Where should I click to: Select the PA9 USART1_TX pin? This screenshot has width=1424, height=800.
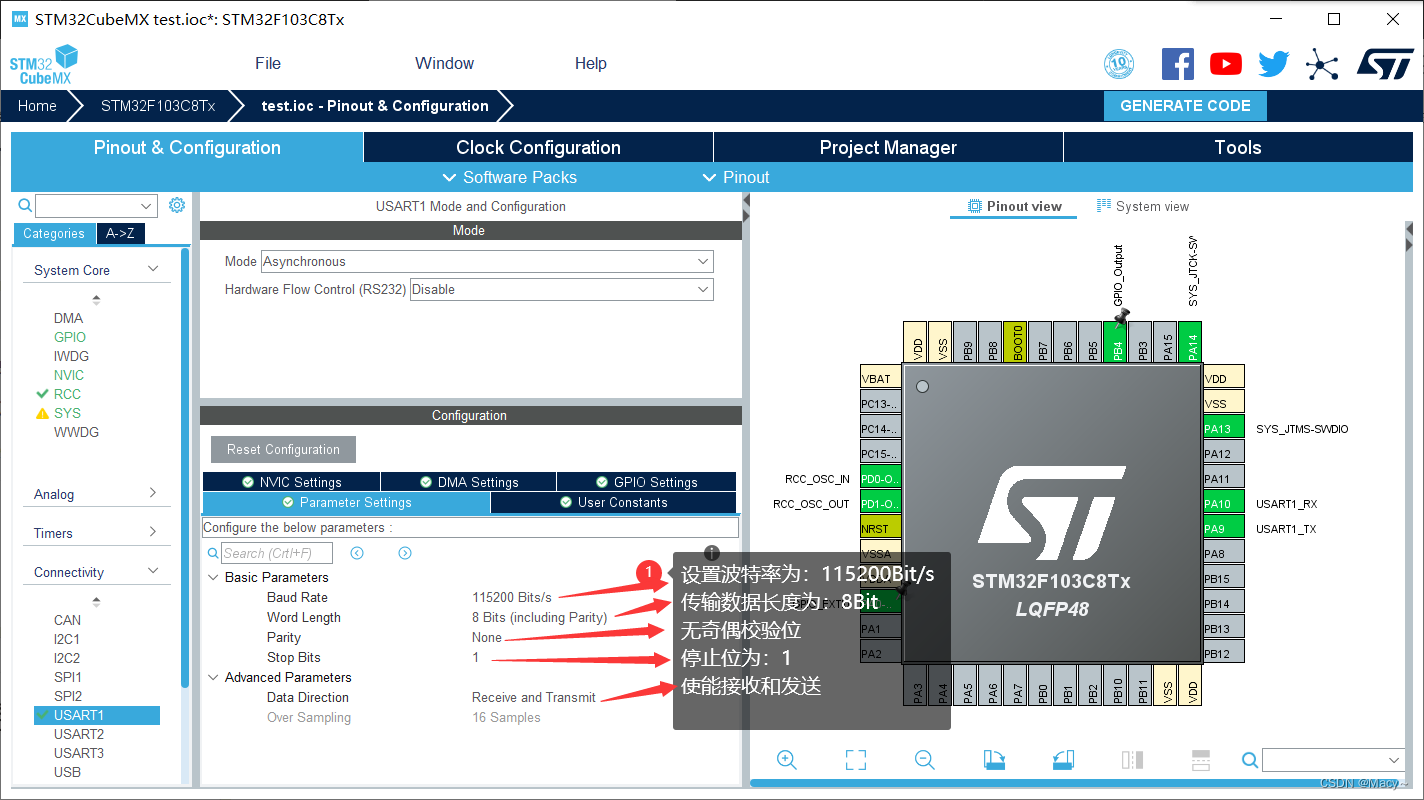click(1224, 528)
